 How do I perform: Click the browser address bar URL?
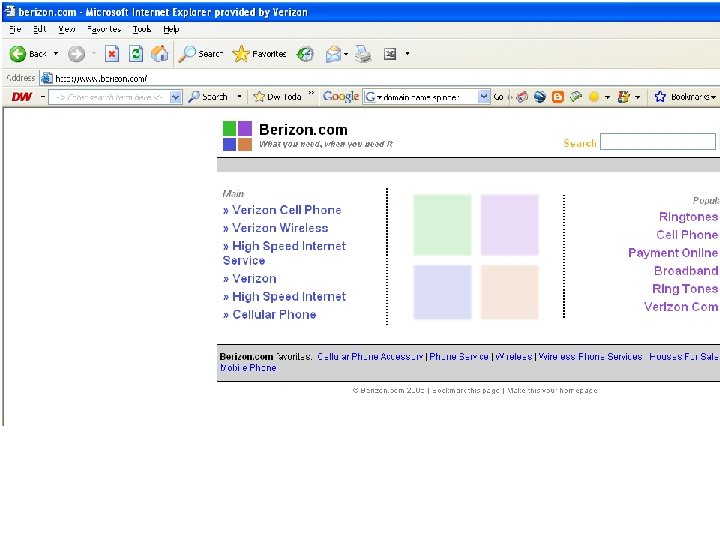click(x=101, y=78)
